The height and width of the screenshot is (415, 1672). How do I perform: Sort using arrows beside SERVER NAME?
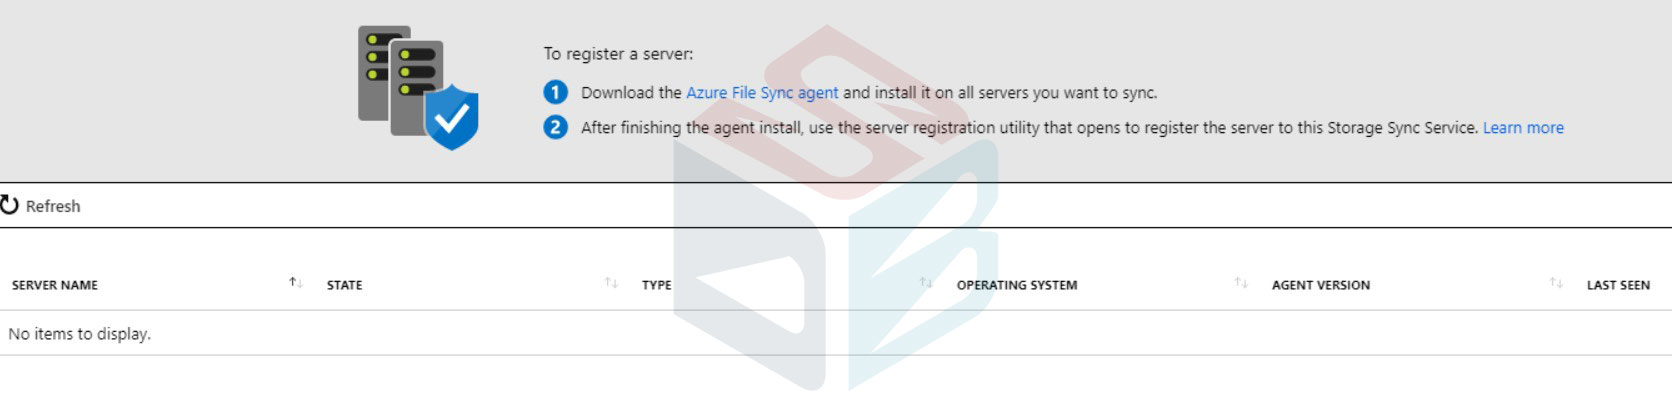coord(296,283)
